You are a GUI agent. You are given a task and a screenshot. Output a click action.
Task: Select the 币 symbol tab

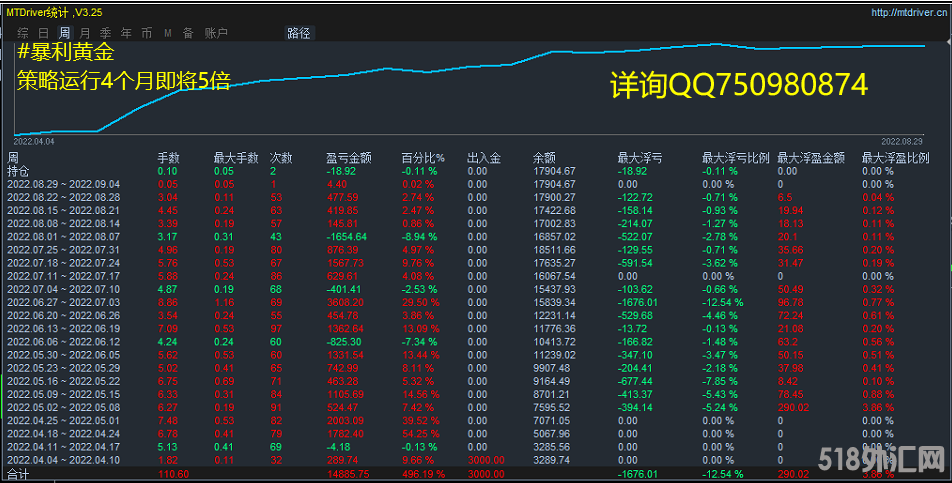147,33
